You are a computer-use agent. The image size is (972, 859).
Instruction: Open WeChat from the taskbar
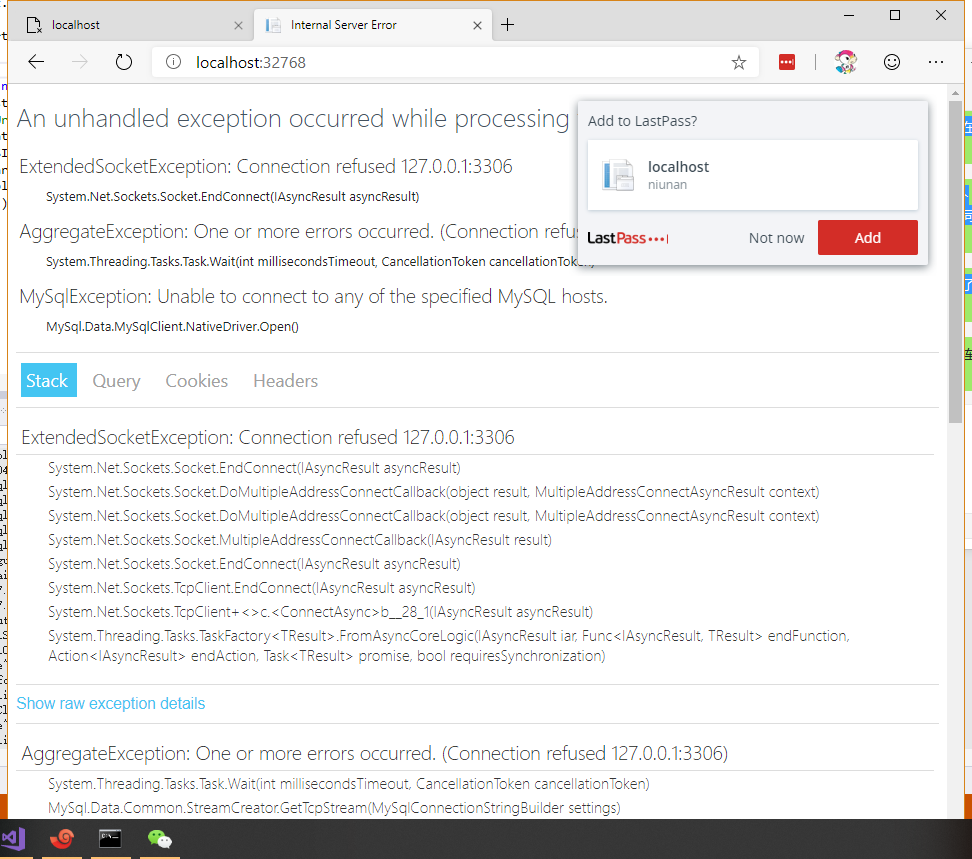[x=160, y=839]
